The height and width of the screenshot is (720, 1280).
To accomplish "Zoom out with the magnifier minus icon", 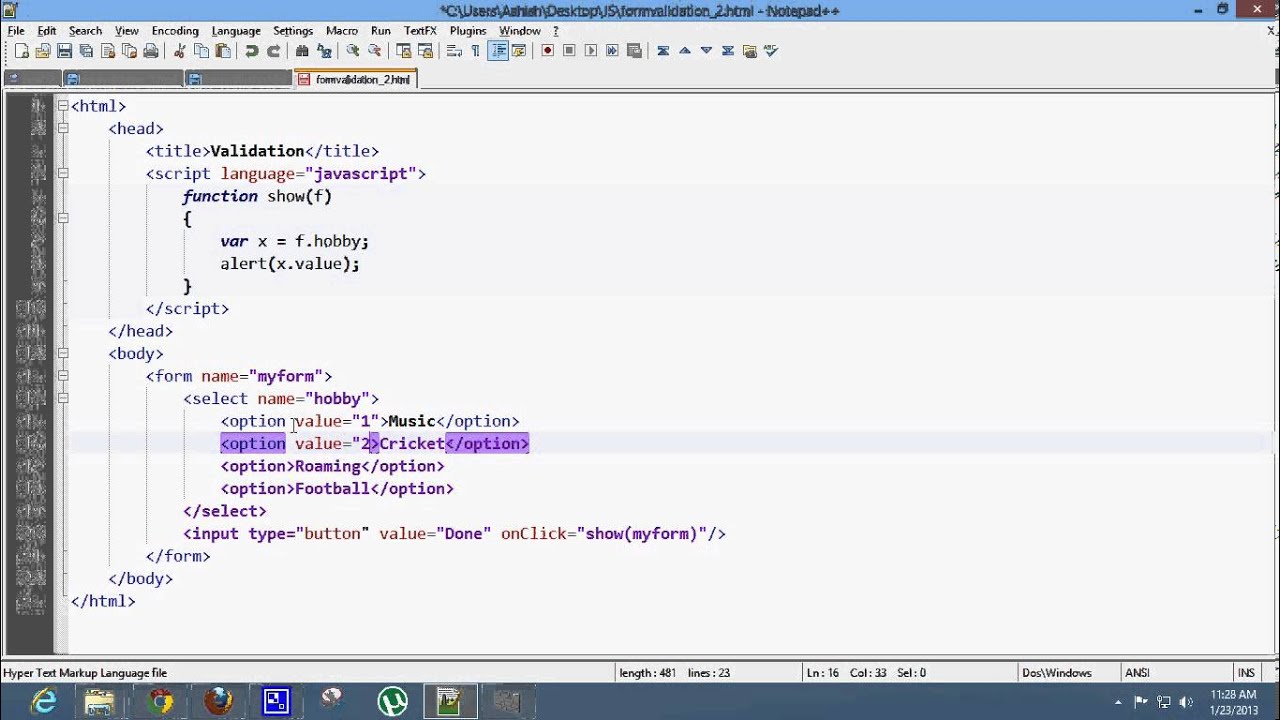I will coord(374,51).
